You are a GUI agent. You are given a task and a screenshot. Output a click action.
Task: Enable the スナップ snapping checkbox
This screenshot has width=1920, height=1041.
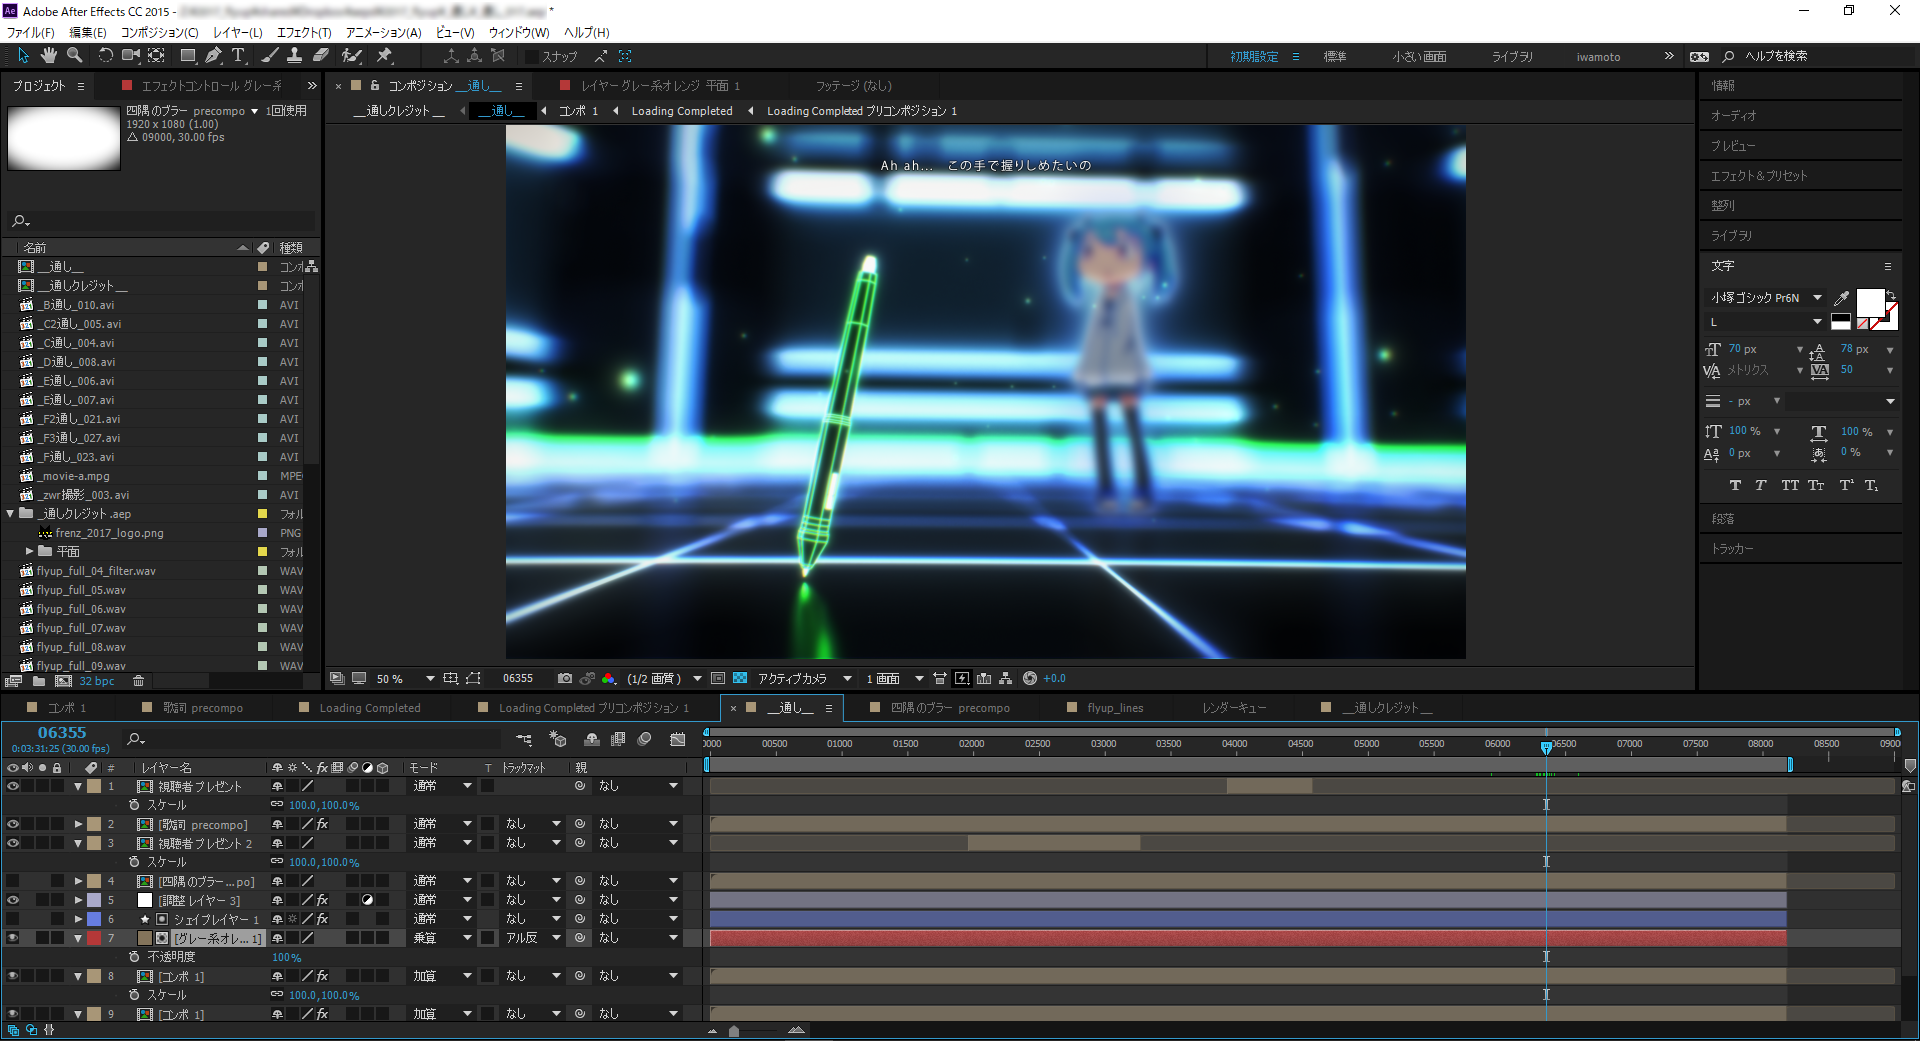[532, 57]
